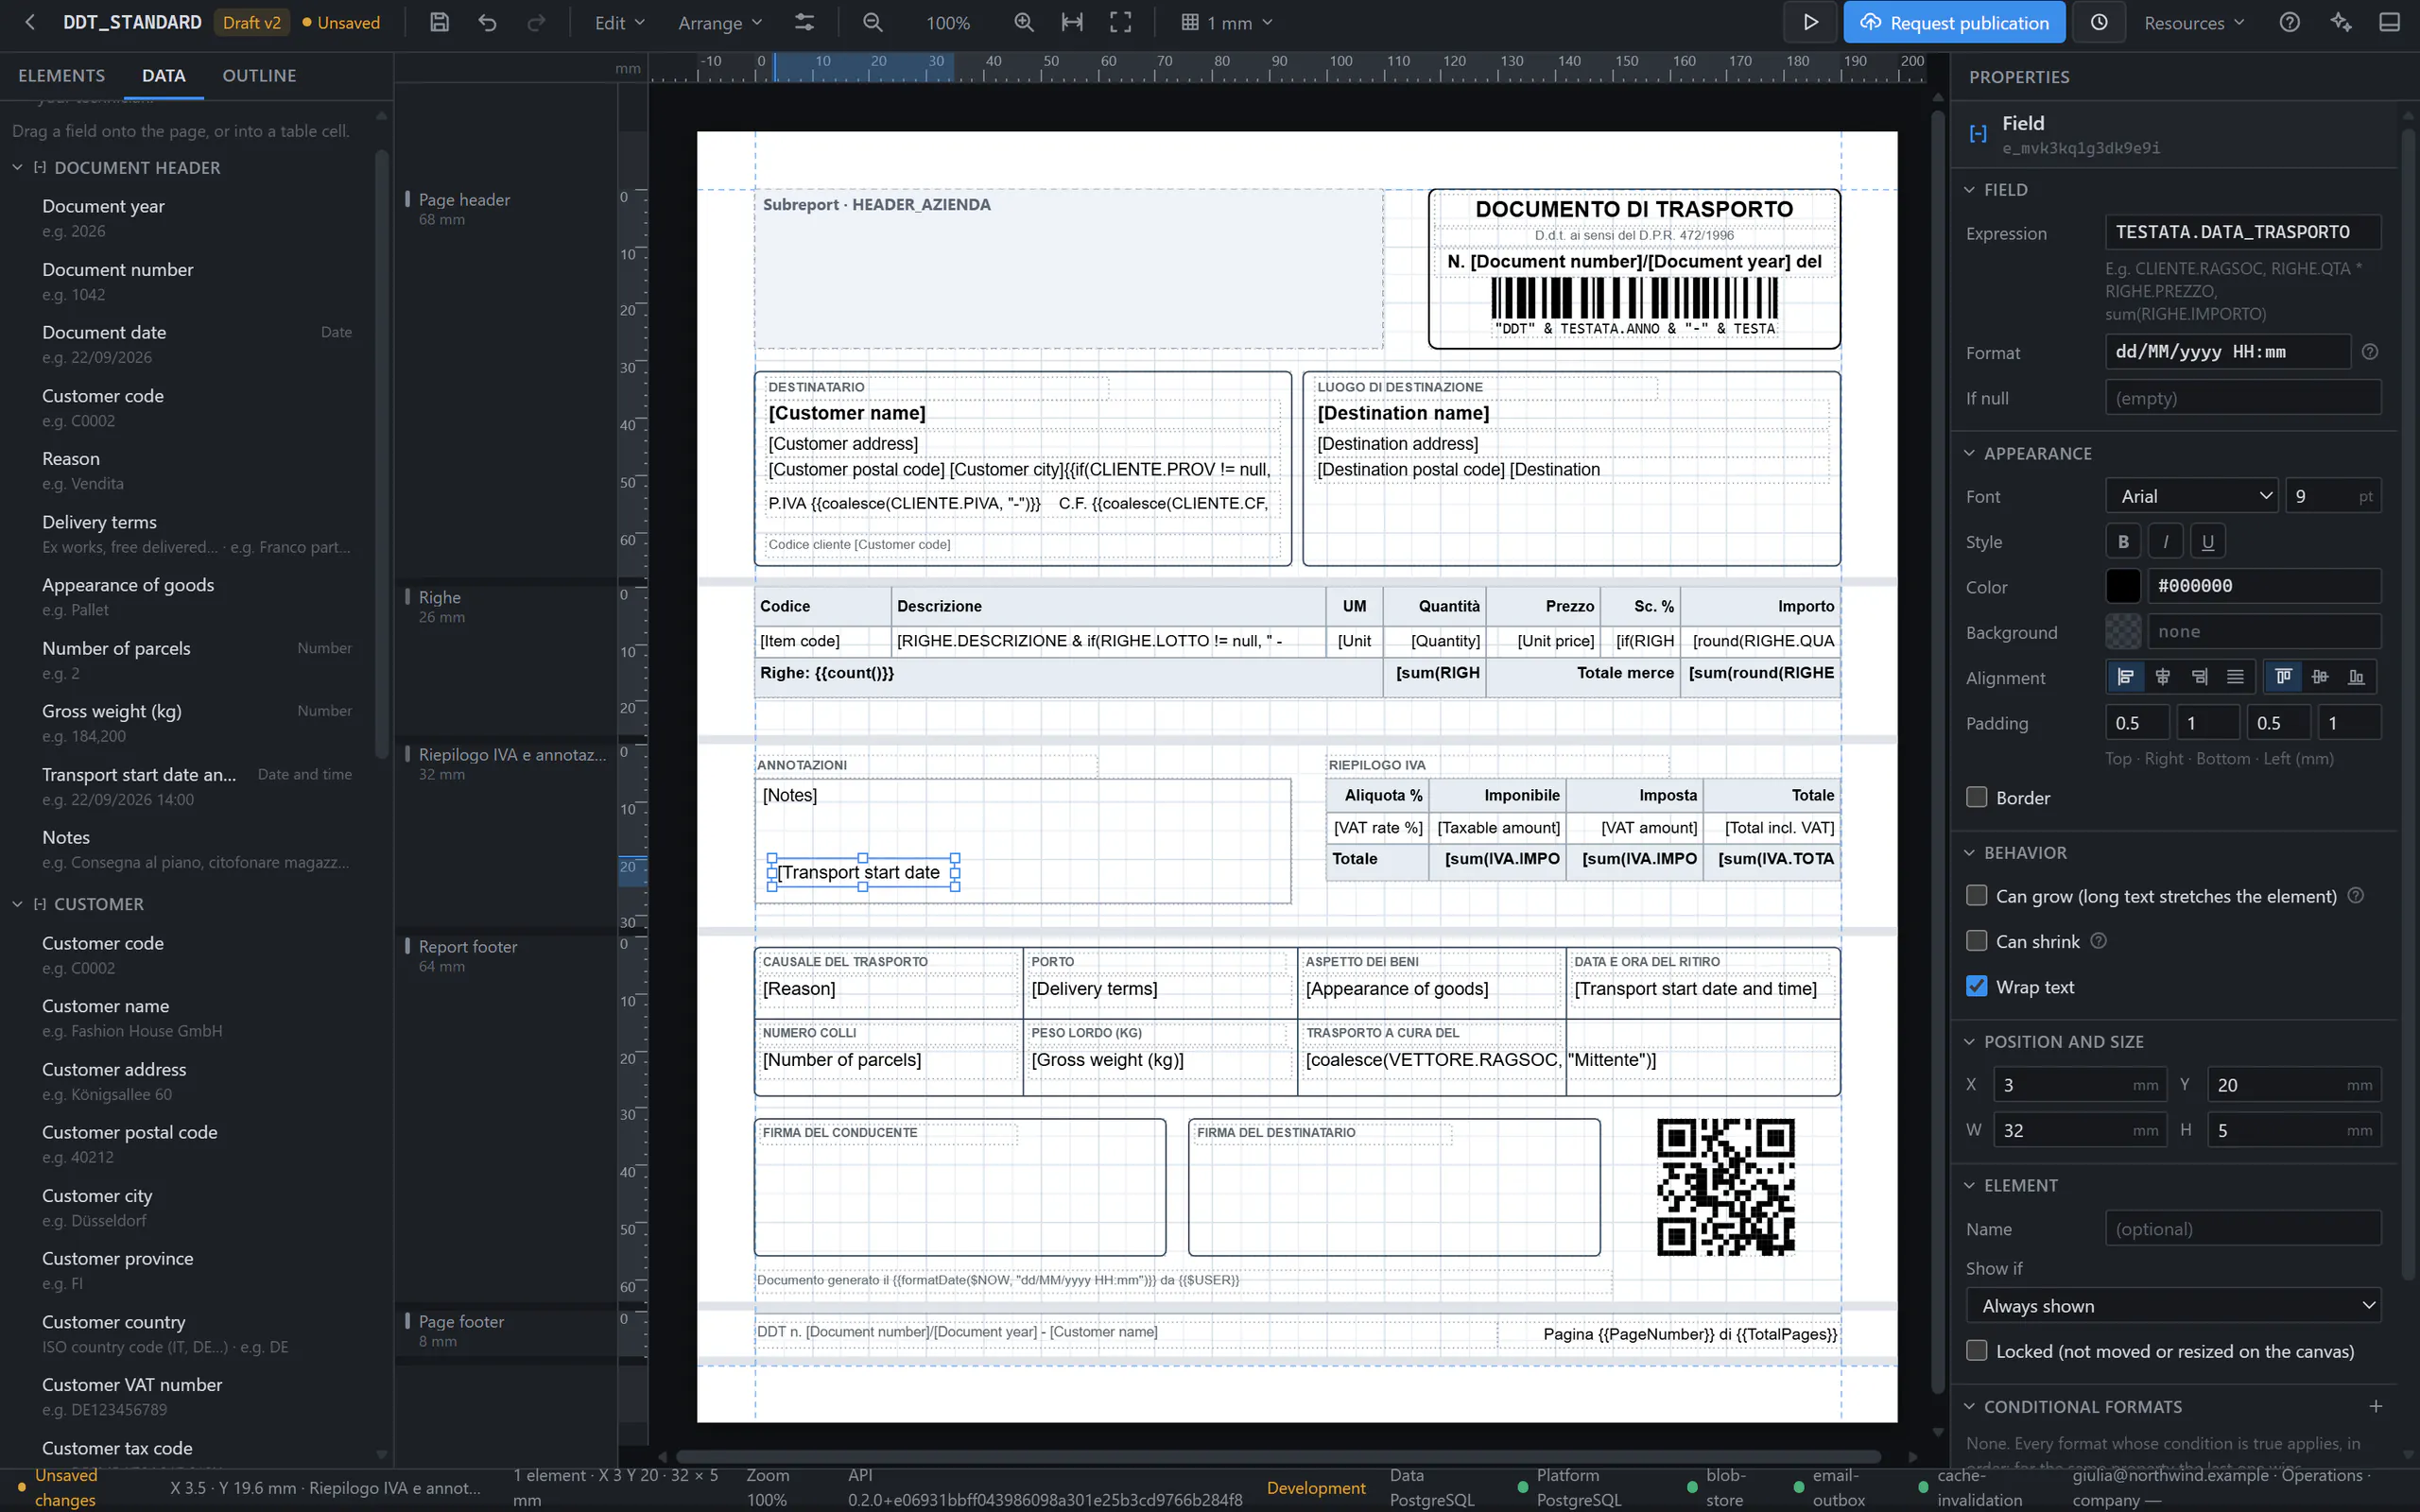Viewport: 2420px width, 1512px height.
Task: Apply underline style with the U button
Action: [x=2208, y=542]
